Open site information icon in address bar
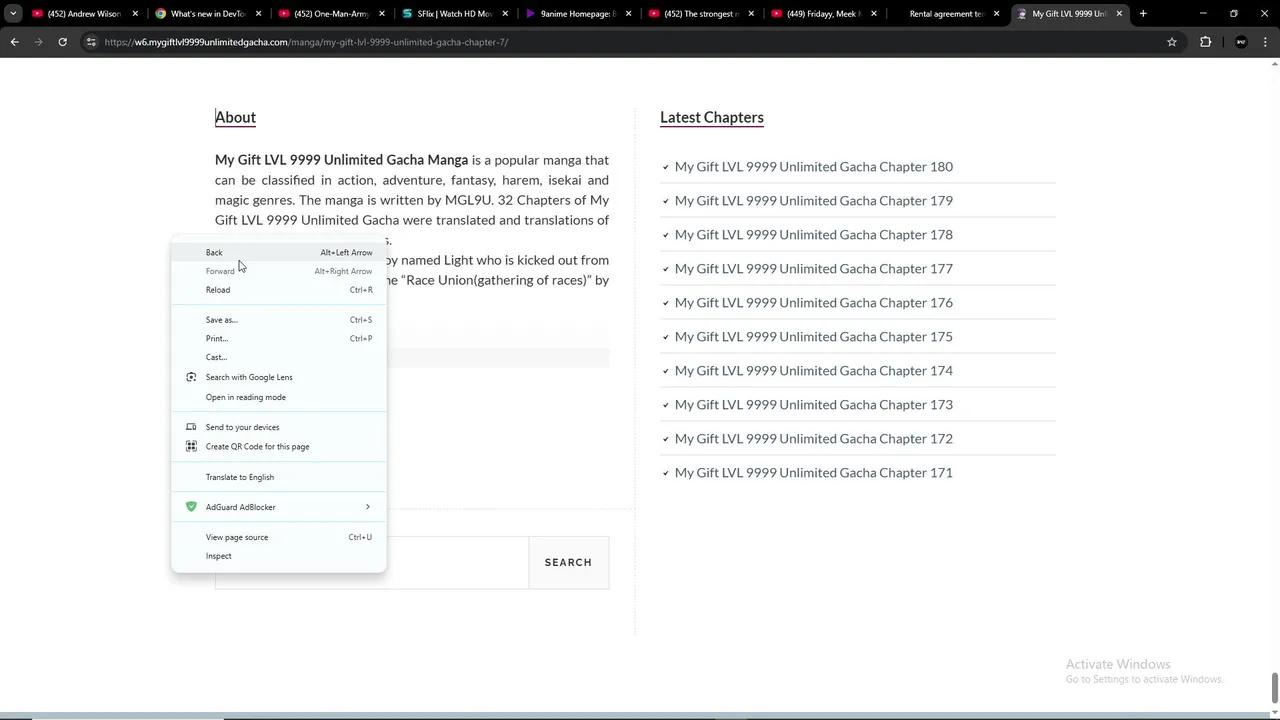The image size is (1280, 720). coord(91,42)
